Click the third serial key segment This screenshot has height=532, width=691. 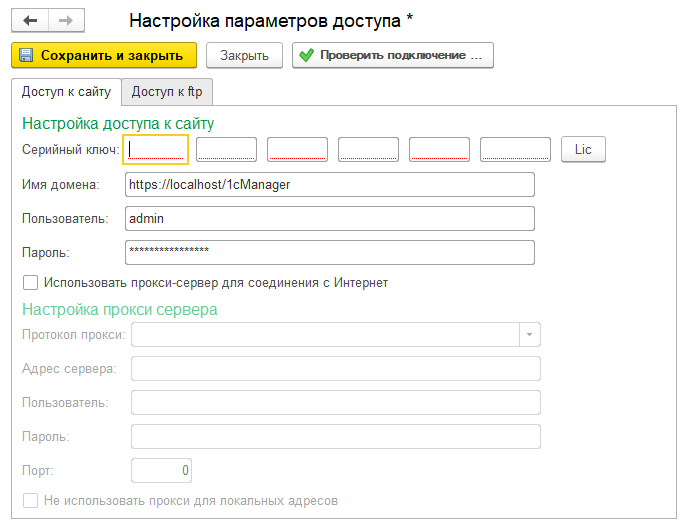[x=297, y=149]
